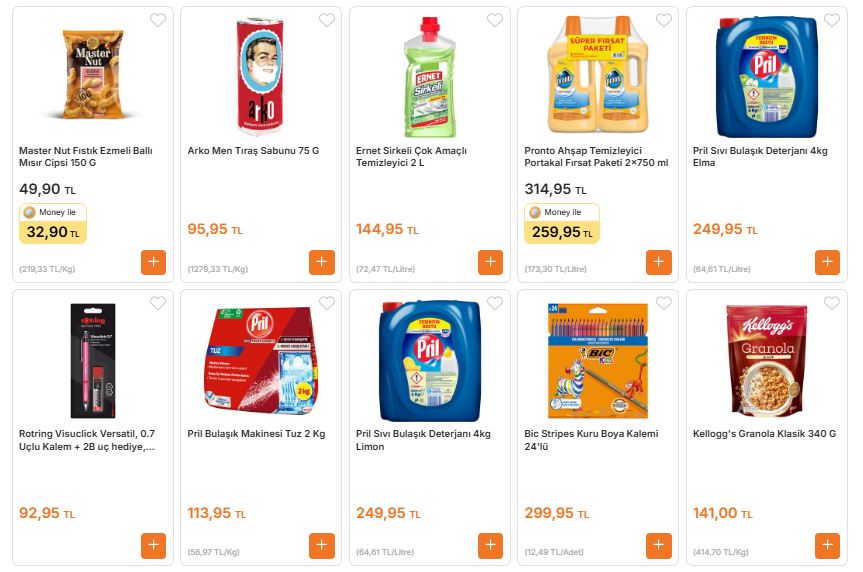The image size is (863, 572).
Task: Open Pril Bulaşık Makinesi Tuz 2 Kg link
Action: pos(256,434)
